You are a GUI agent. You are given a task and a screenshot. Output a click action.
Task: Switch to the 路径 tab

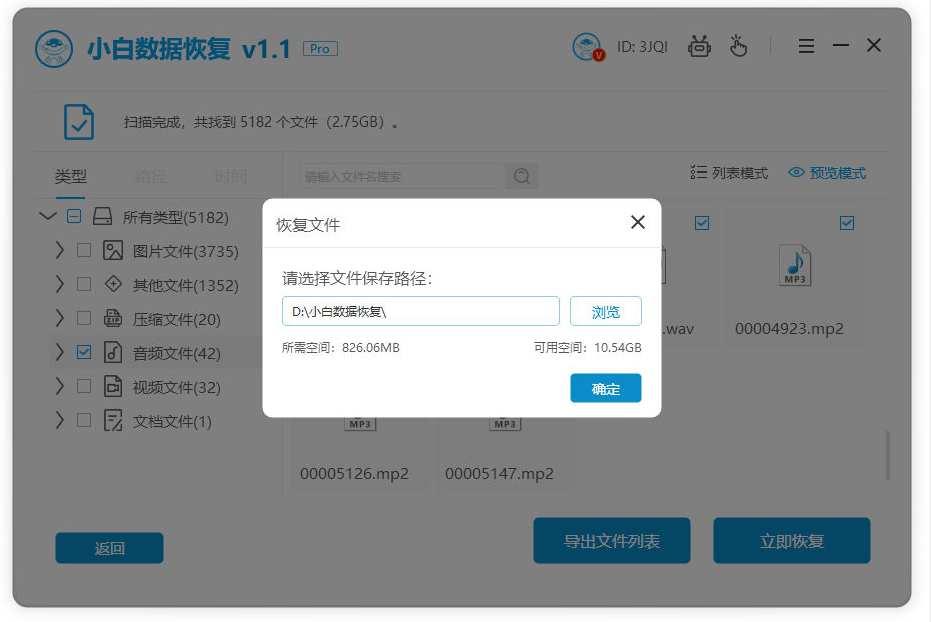click(150, 176)
